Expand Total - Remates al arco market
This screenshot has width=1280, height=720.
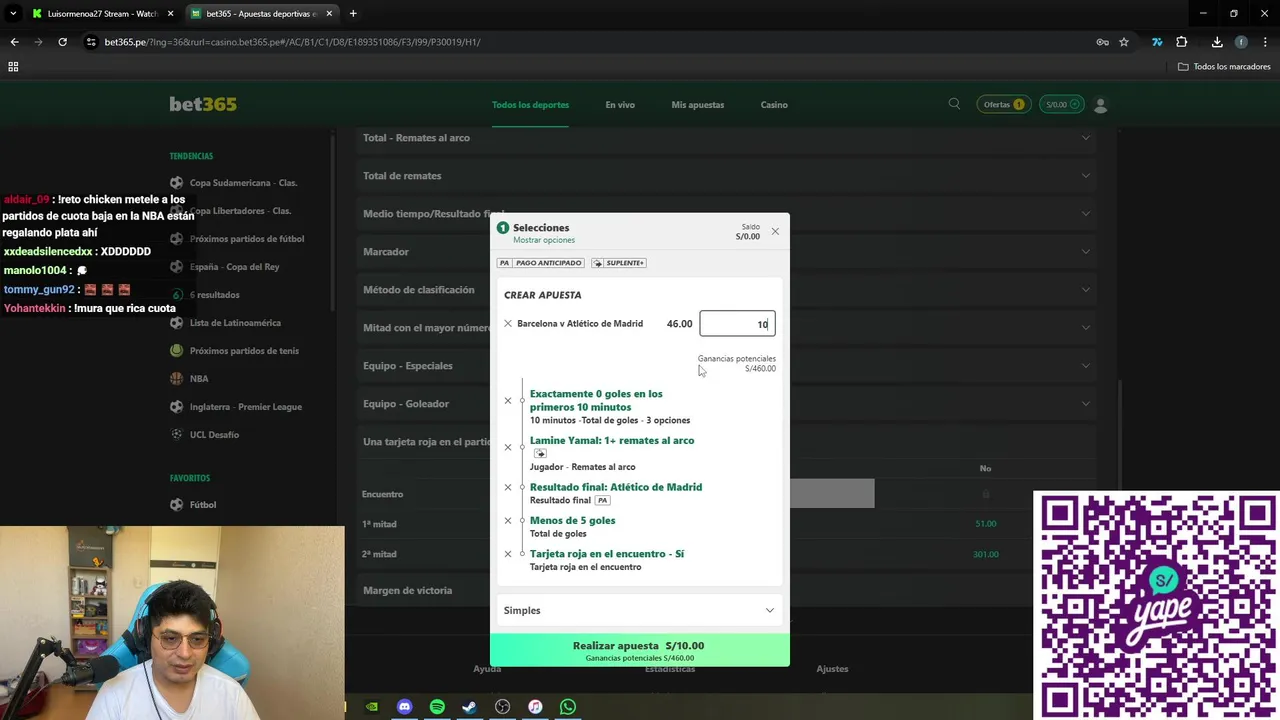tap(727, 138)
